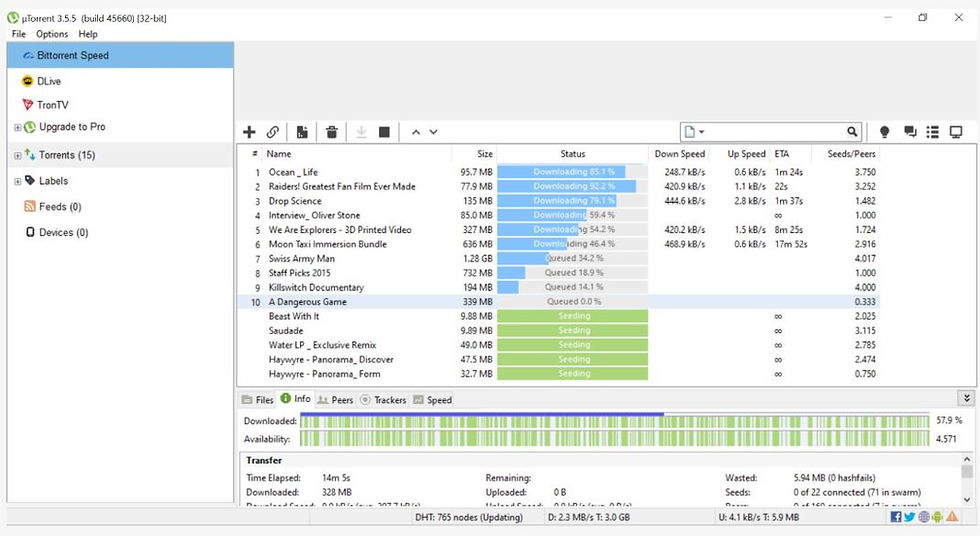
Task: Switch to the Speed tab
Action: coord(432,400)
